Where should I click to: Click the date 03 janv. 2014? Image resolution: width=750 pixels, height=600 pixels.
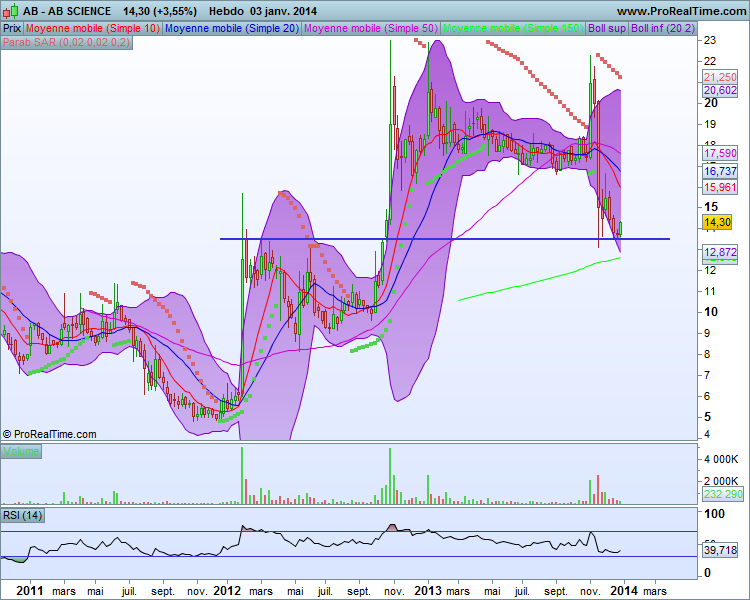click(283, 11)
